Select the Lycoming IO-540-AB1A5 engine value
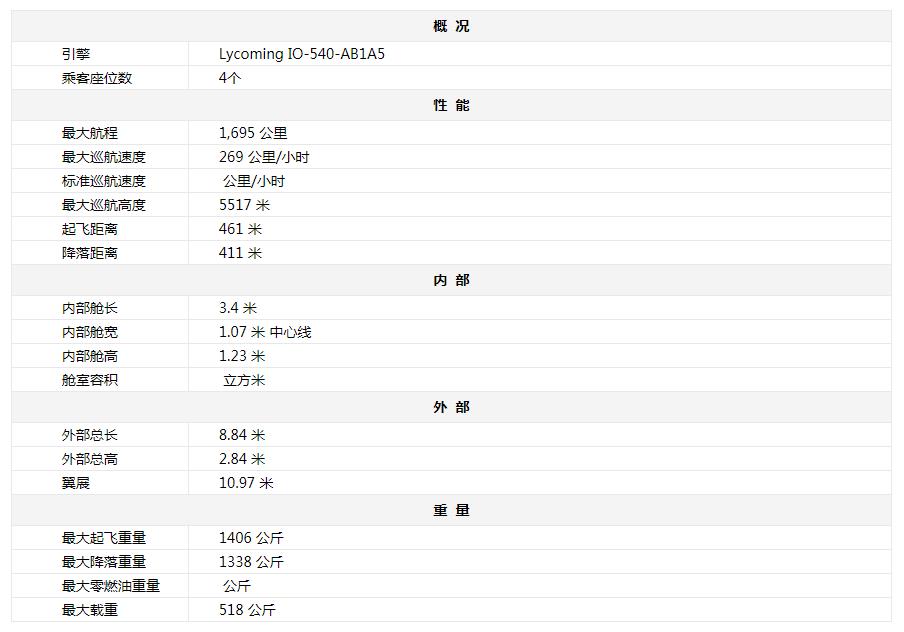 point(301,54)
